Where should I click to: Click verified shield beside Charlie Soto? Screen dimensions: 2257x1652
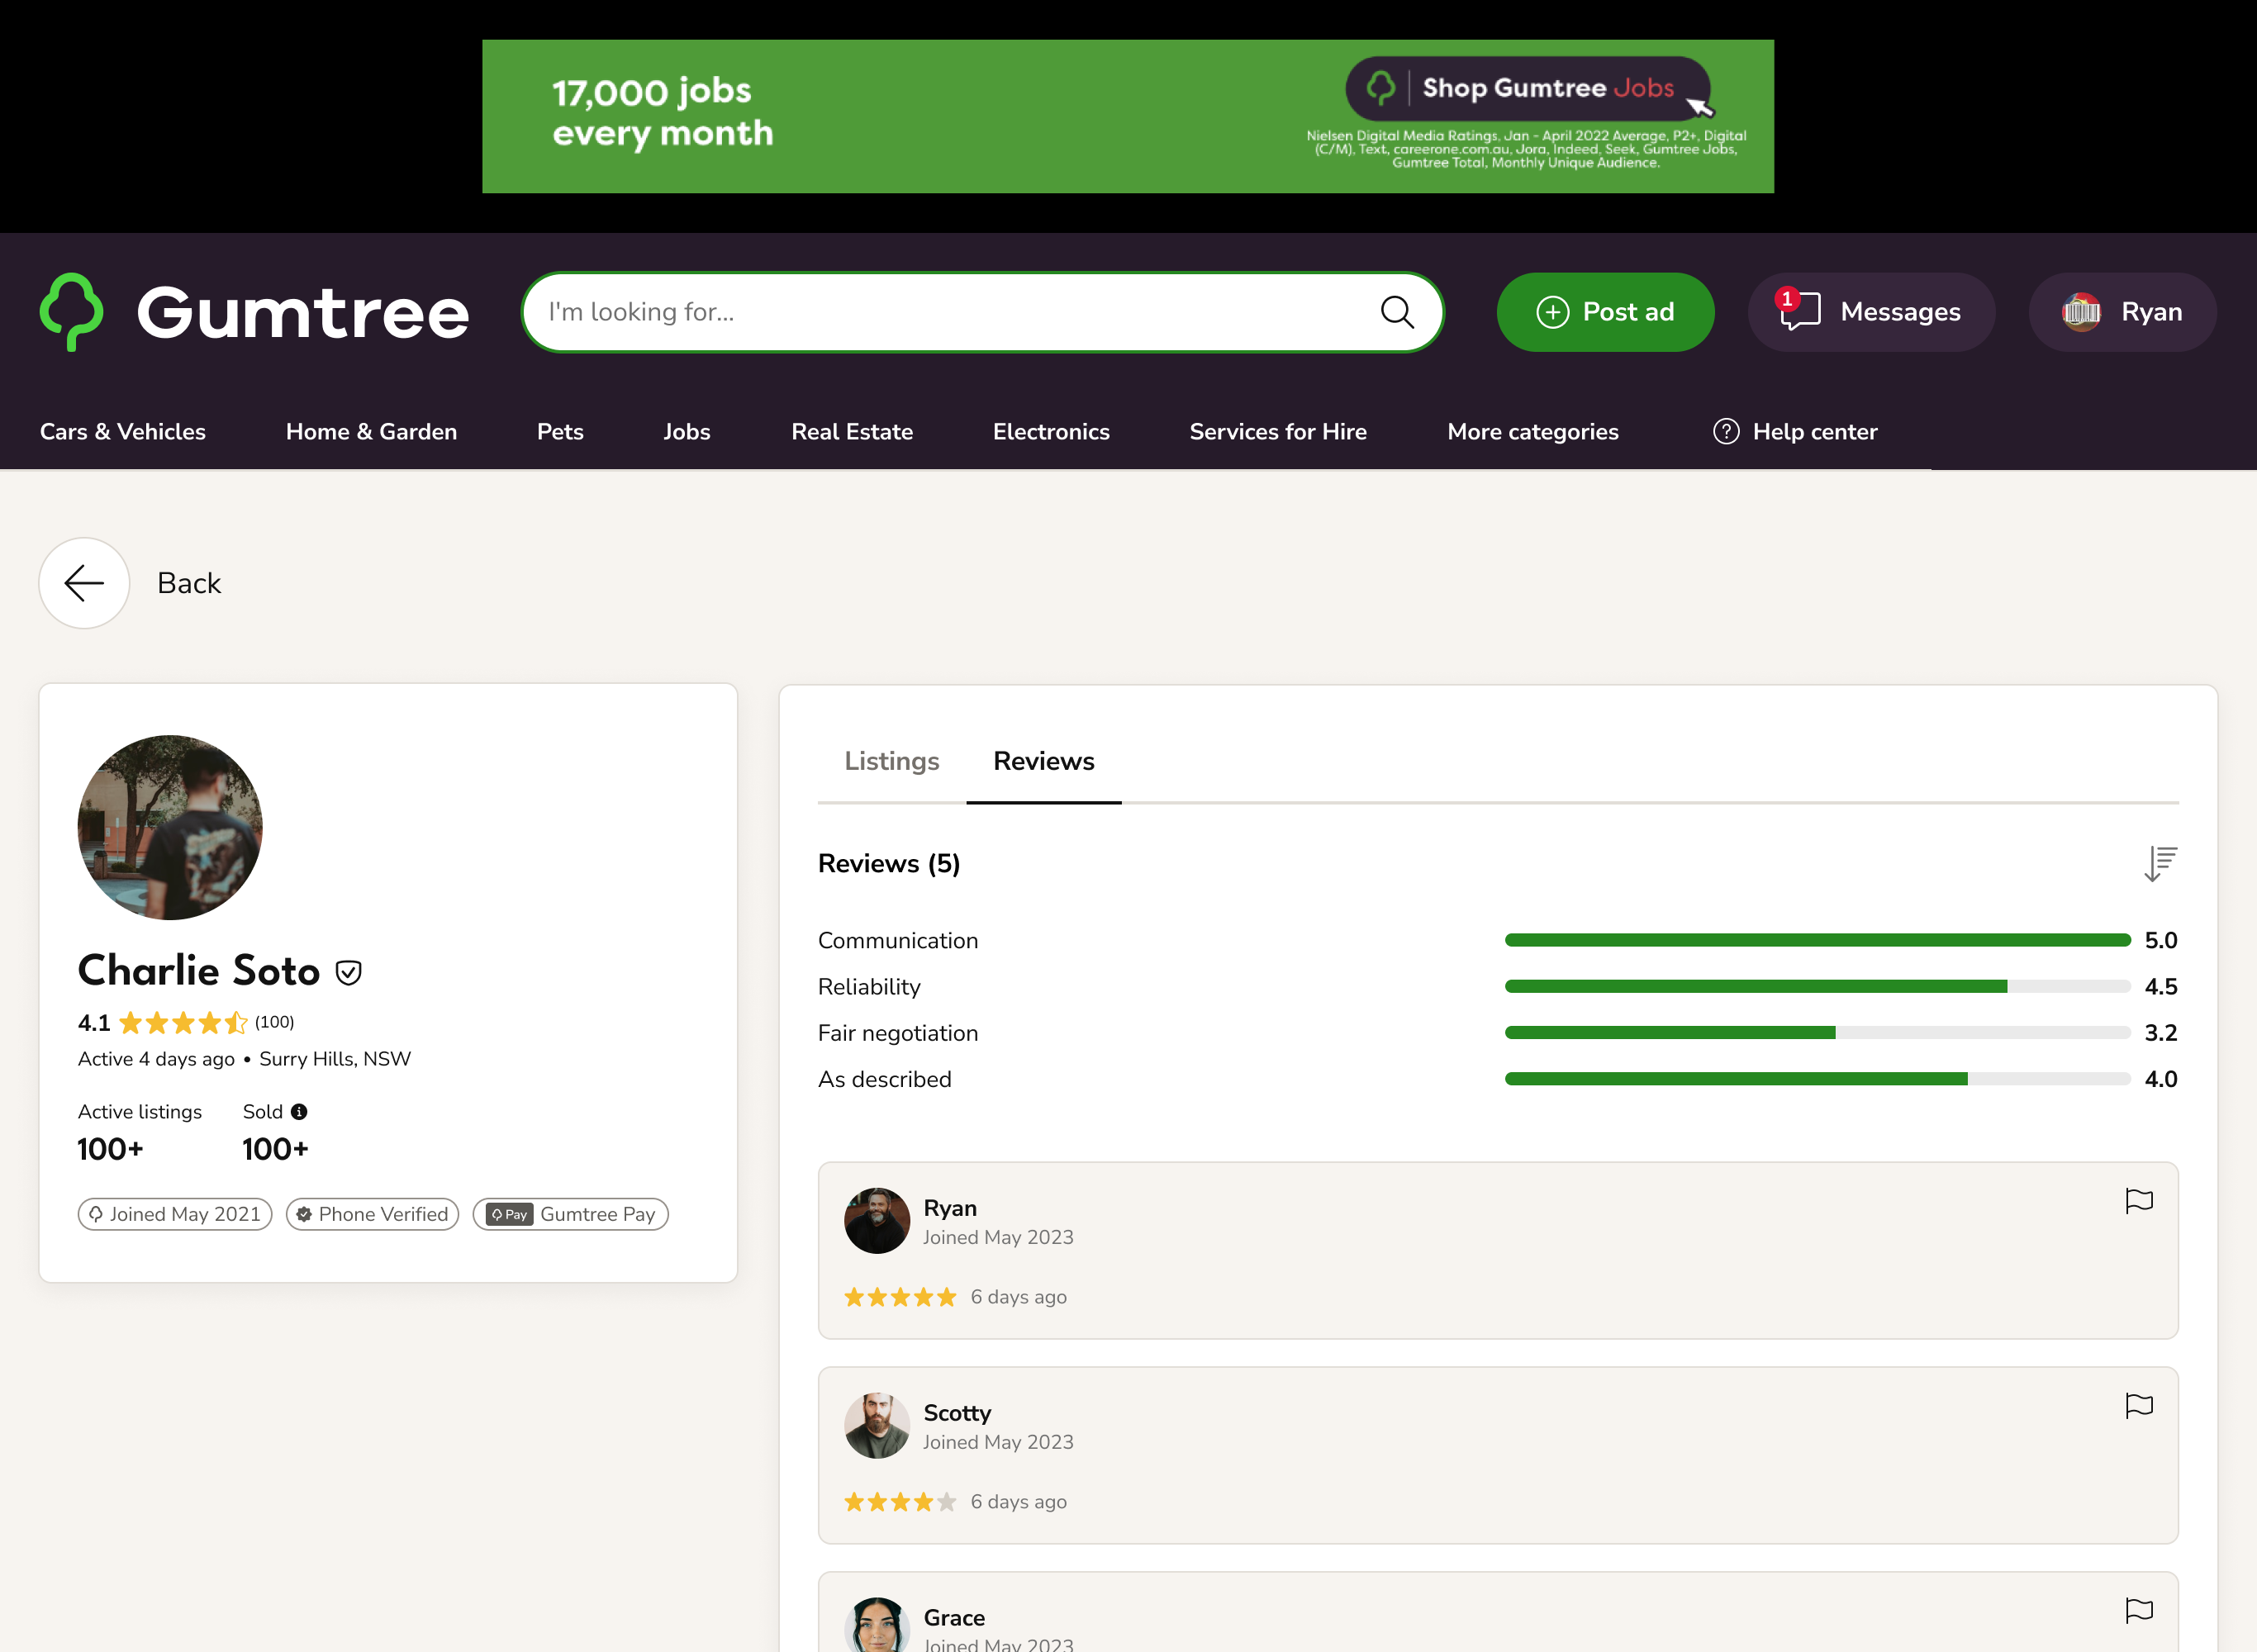click(348, 972)
